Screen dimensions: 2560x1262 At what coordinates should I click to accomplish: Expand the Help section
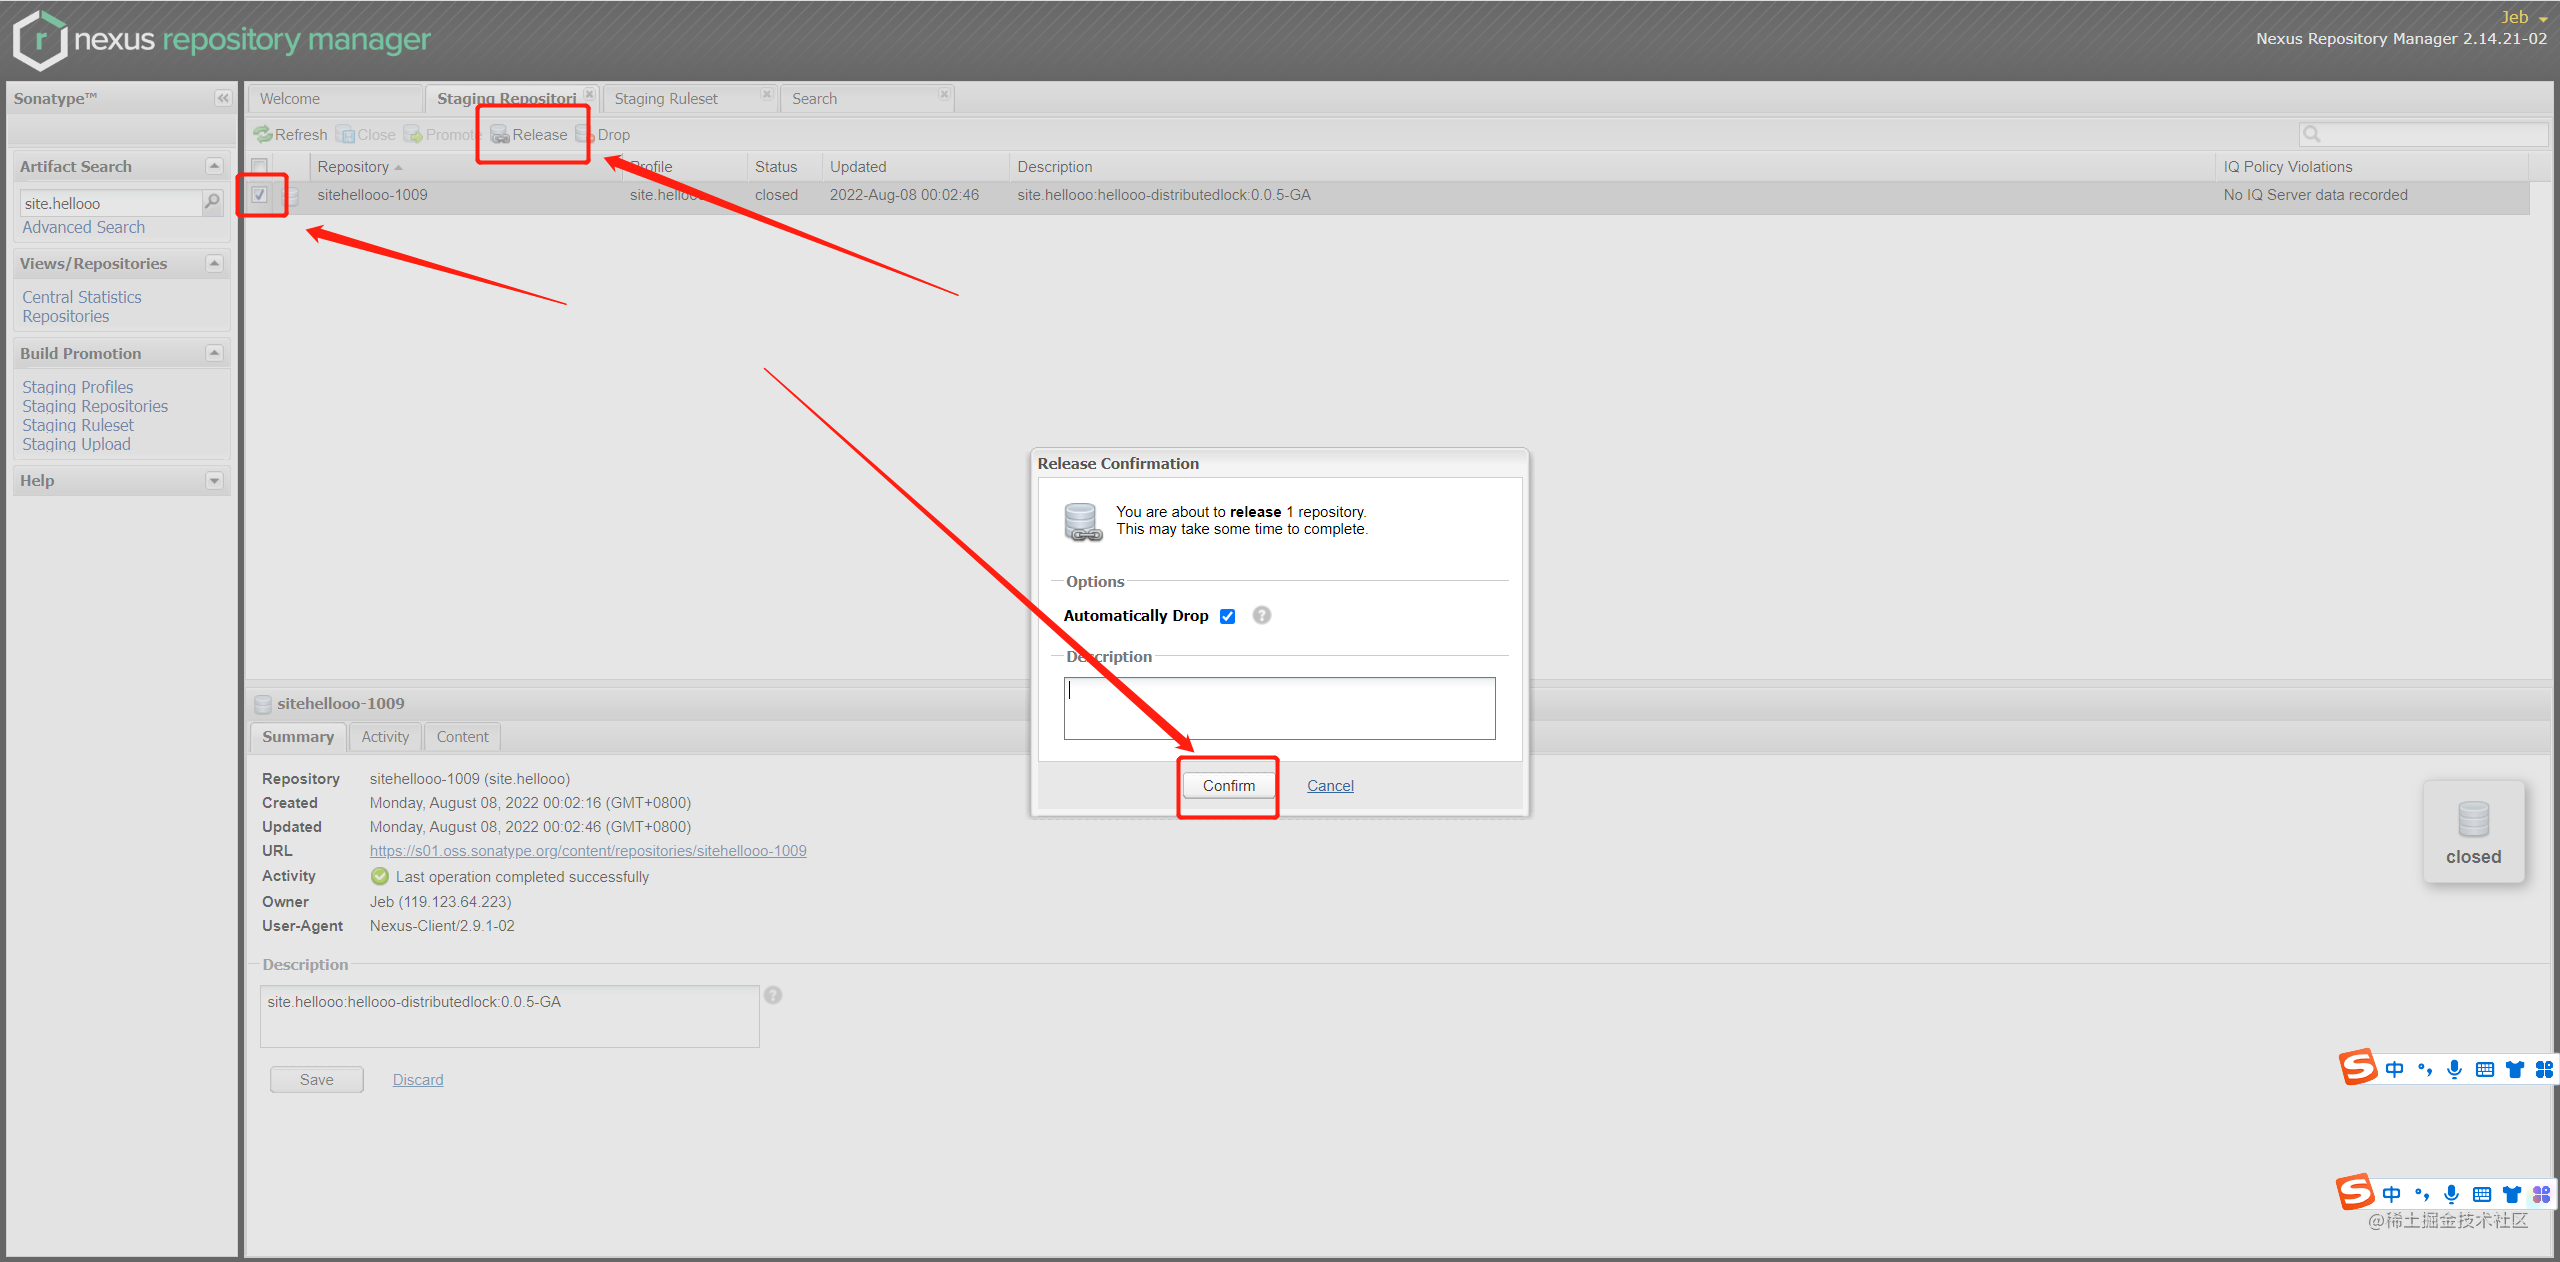pyautogui.click(x=214, y=480)
